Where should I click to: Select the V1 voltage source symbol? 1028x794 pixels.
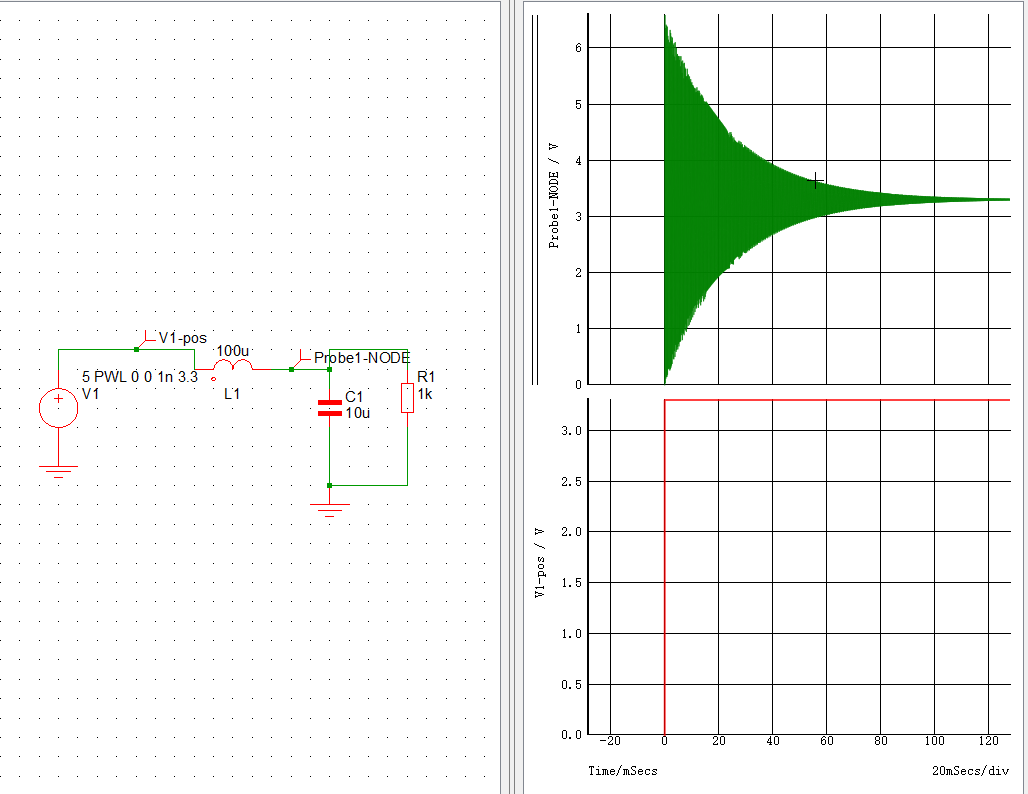pyautogui.click(x=58, y=407)
